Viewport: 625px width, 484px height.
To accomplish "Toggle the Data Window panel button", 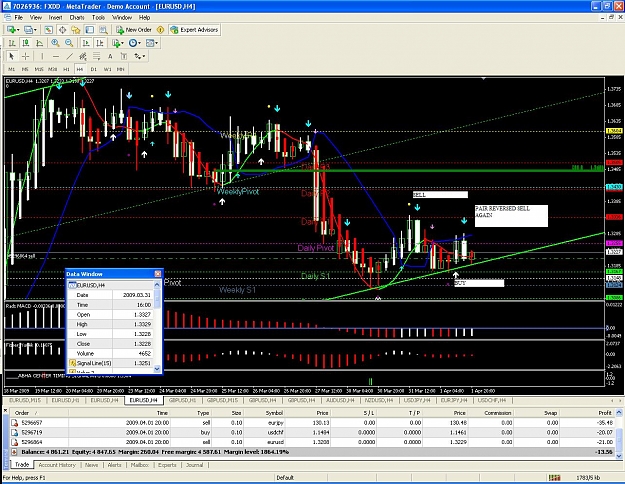I will tap(62, 30).
